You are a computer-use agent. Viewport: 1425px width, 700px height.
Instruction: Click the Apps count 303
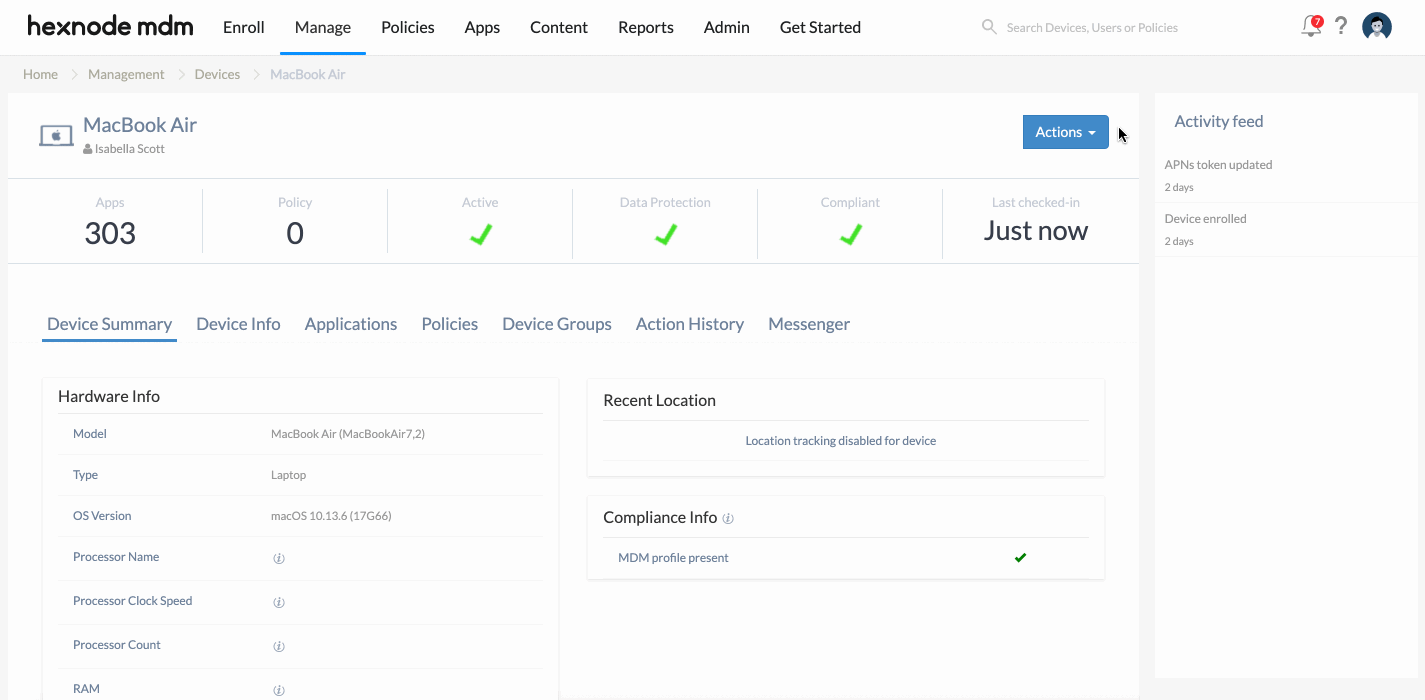coord(110,233)
